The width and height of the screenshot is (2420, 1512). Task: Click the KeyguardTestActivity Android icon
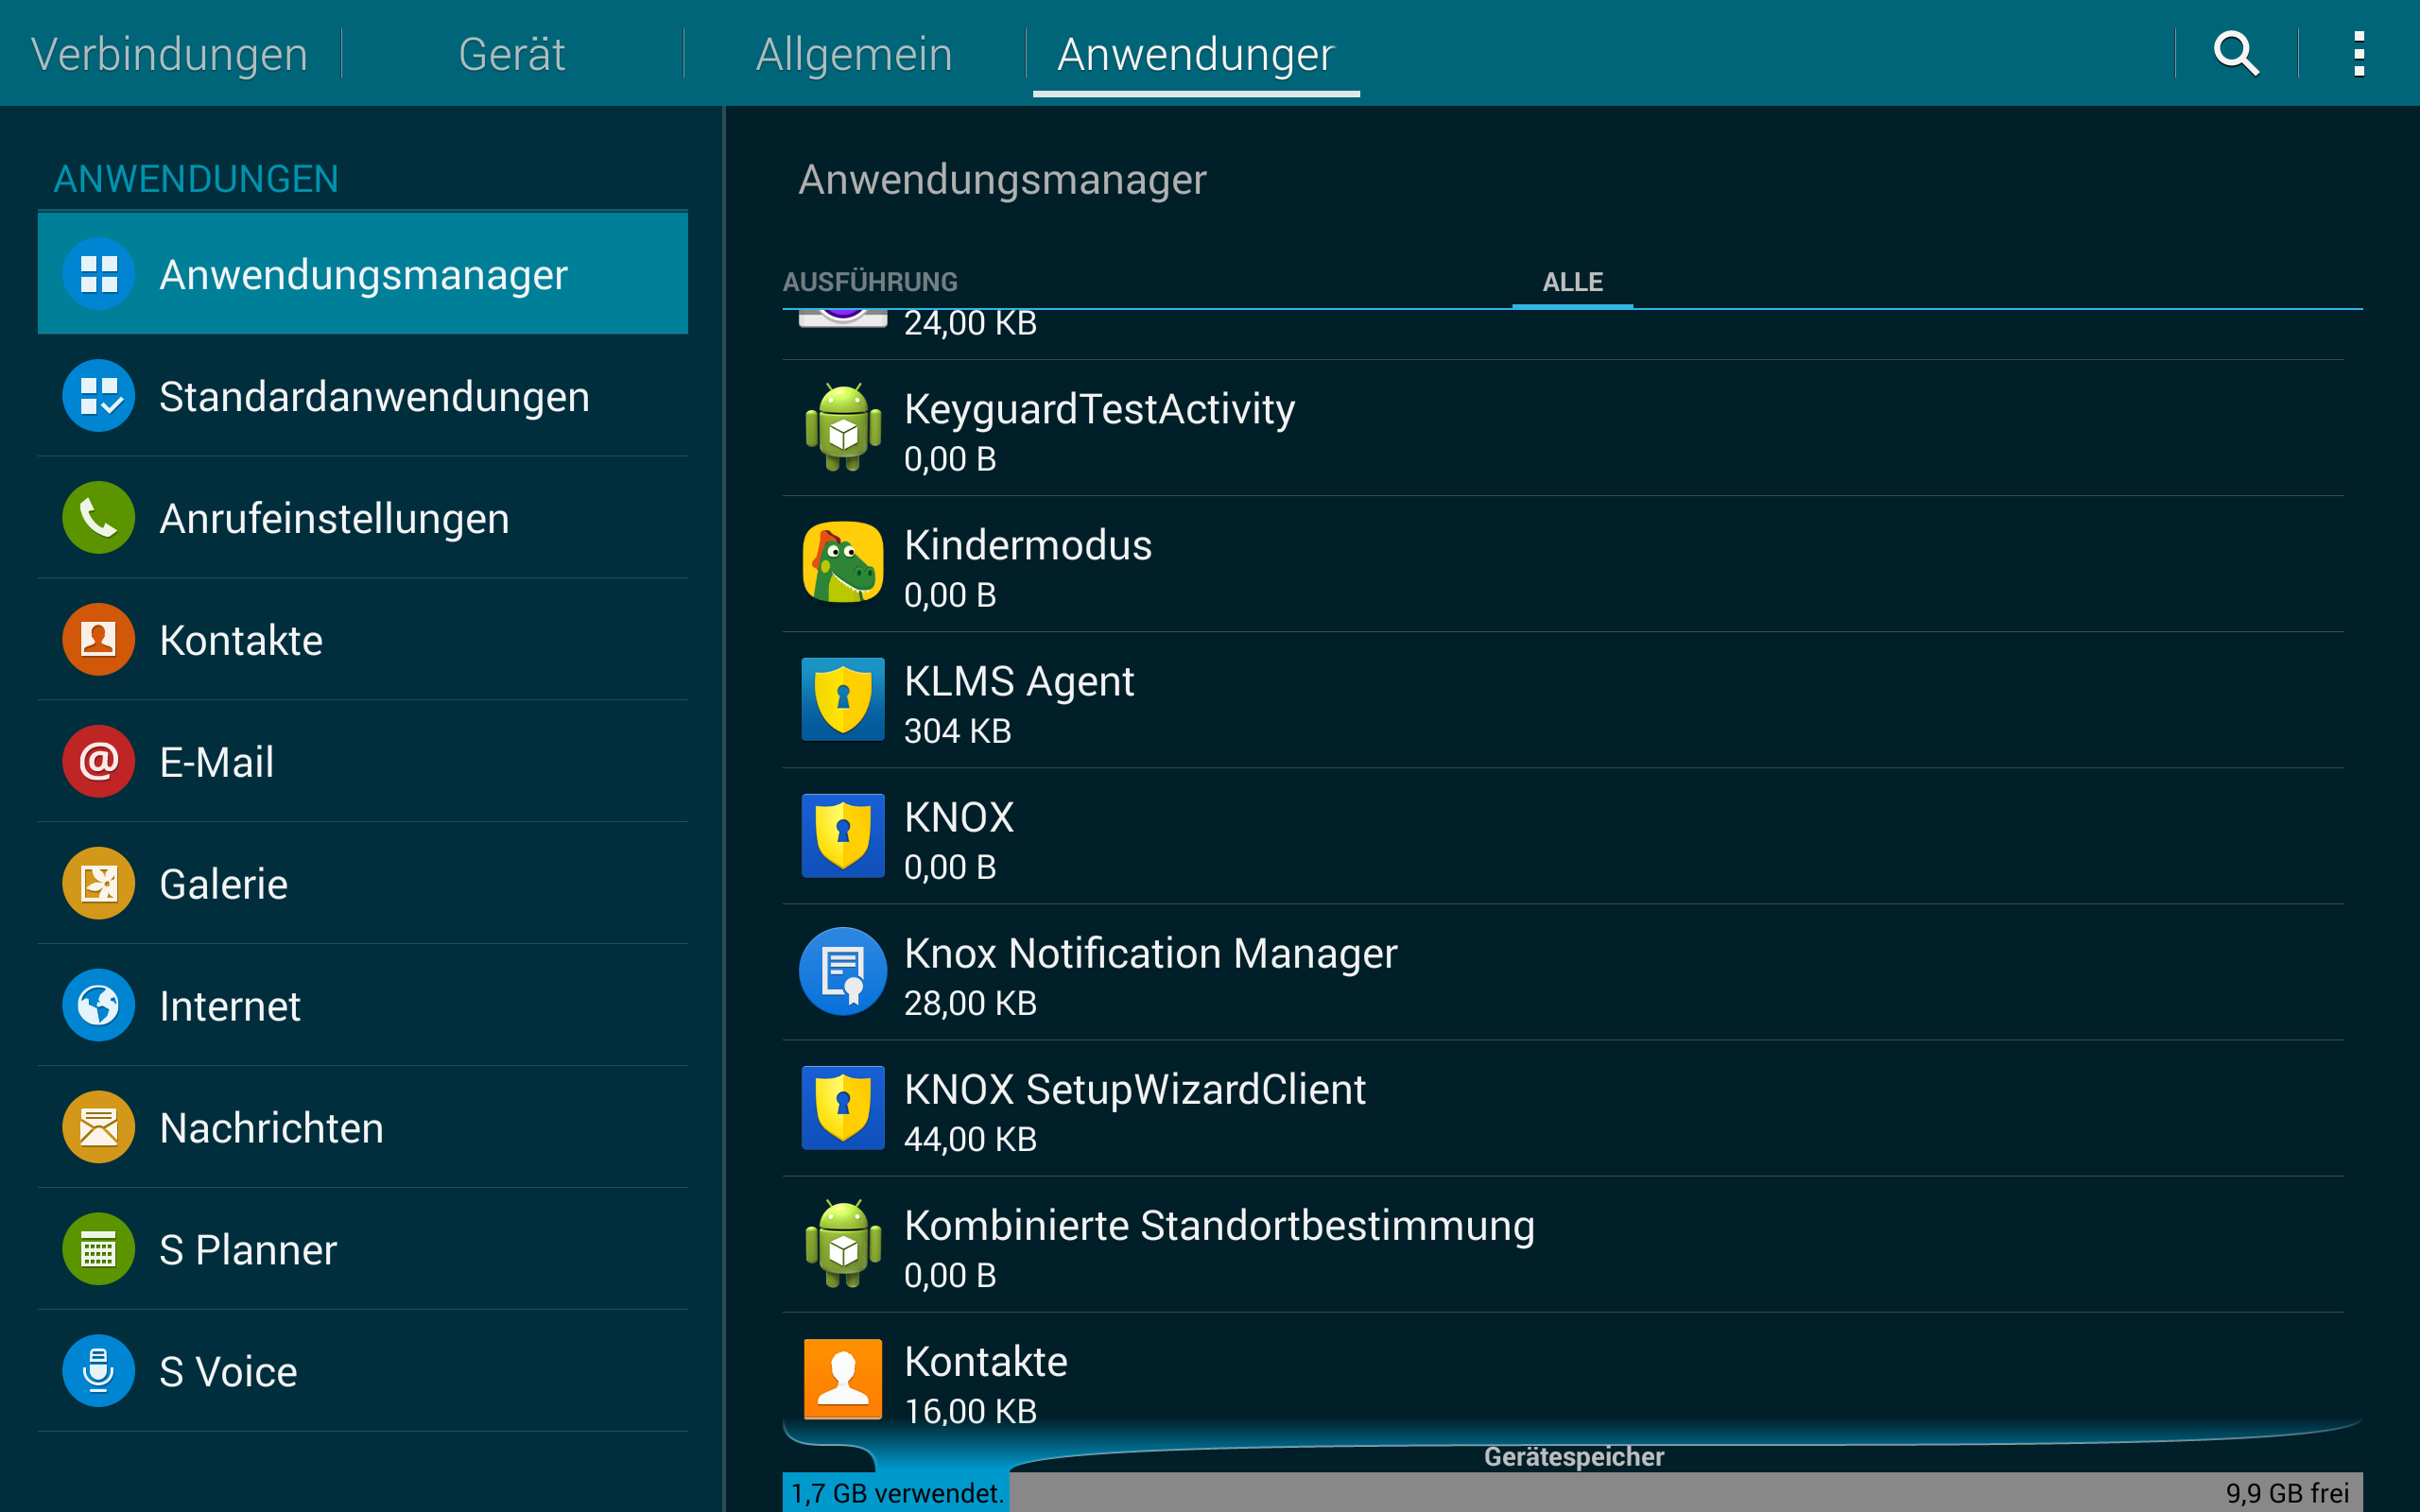click(843, 427)
